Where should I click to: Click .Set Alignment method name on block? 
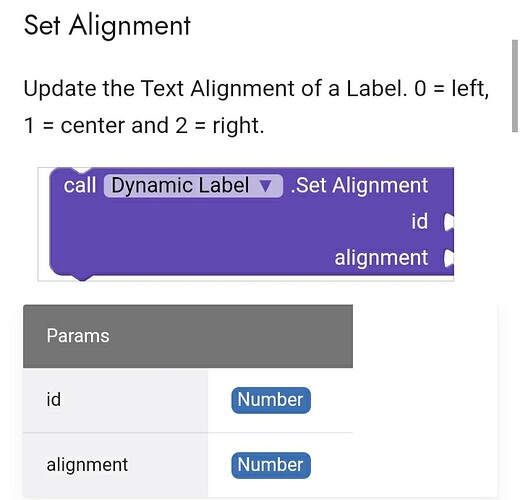point(359,185)
